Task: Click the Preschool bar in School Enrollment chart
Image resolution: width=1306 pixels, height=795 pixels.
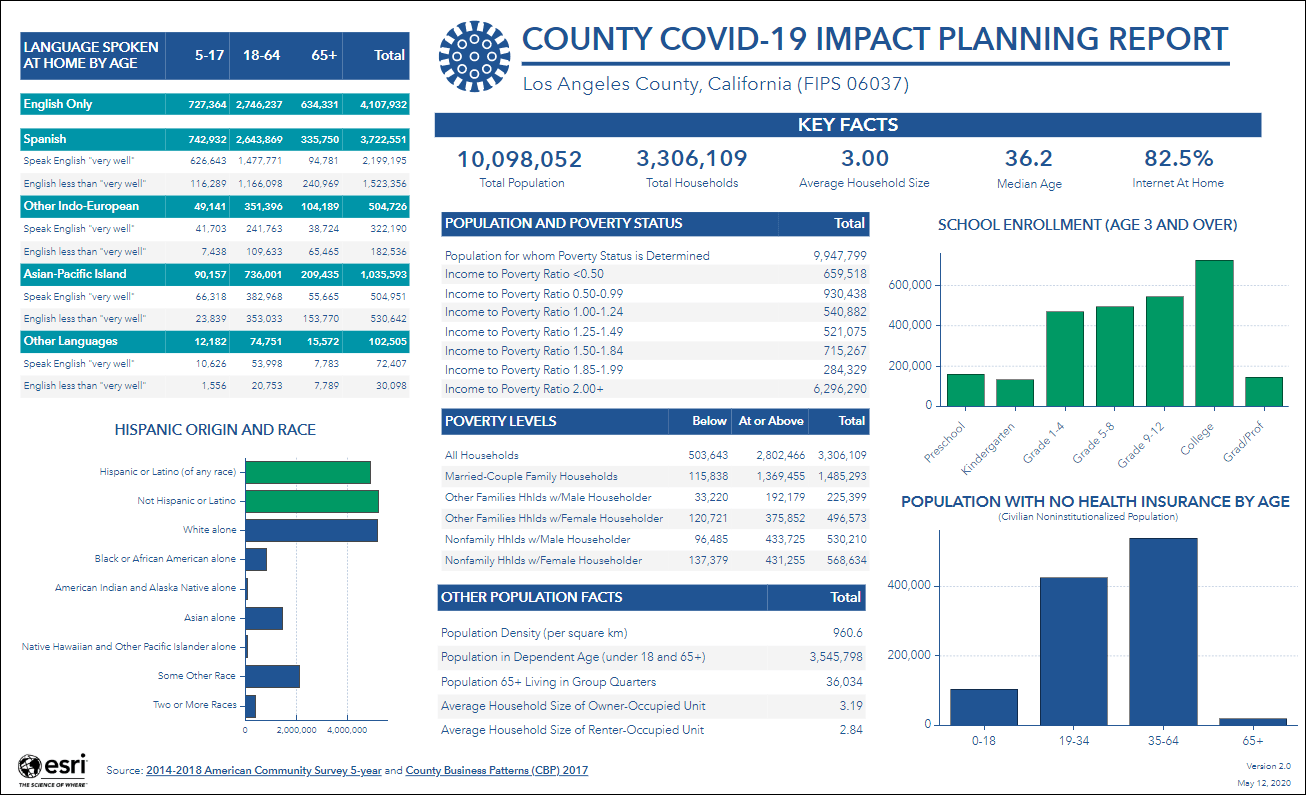Action: pyautogui.click(x=965, y=390)
